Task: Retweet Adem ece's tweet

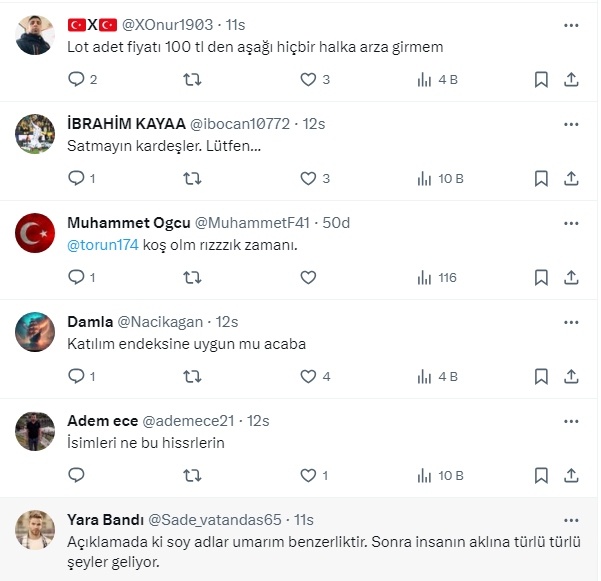Action: click(193, 475)
